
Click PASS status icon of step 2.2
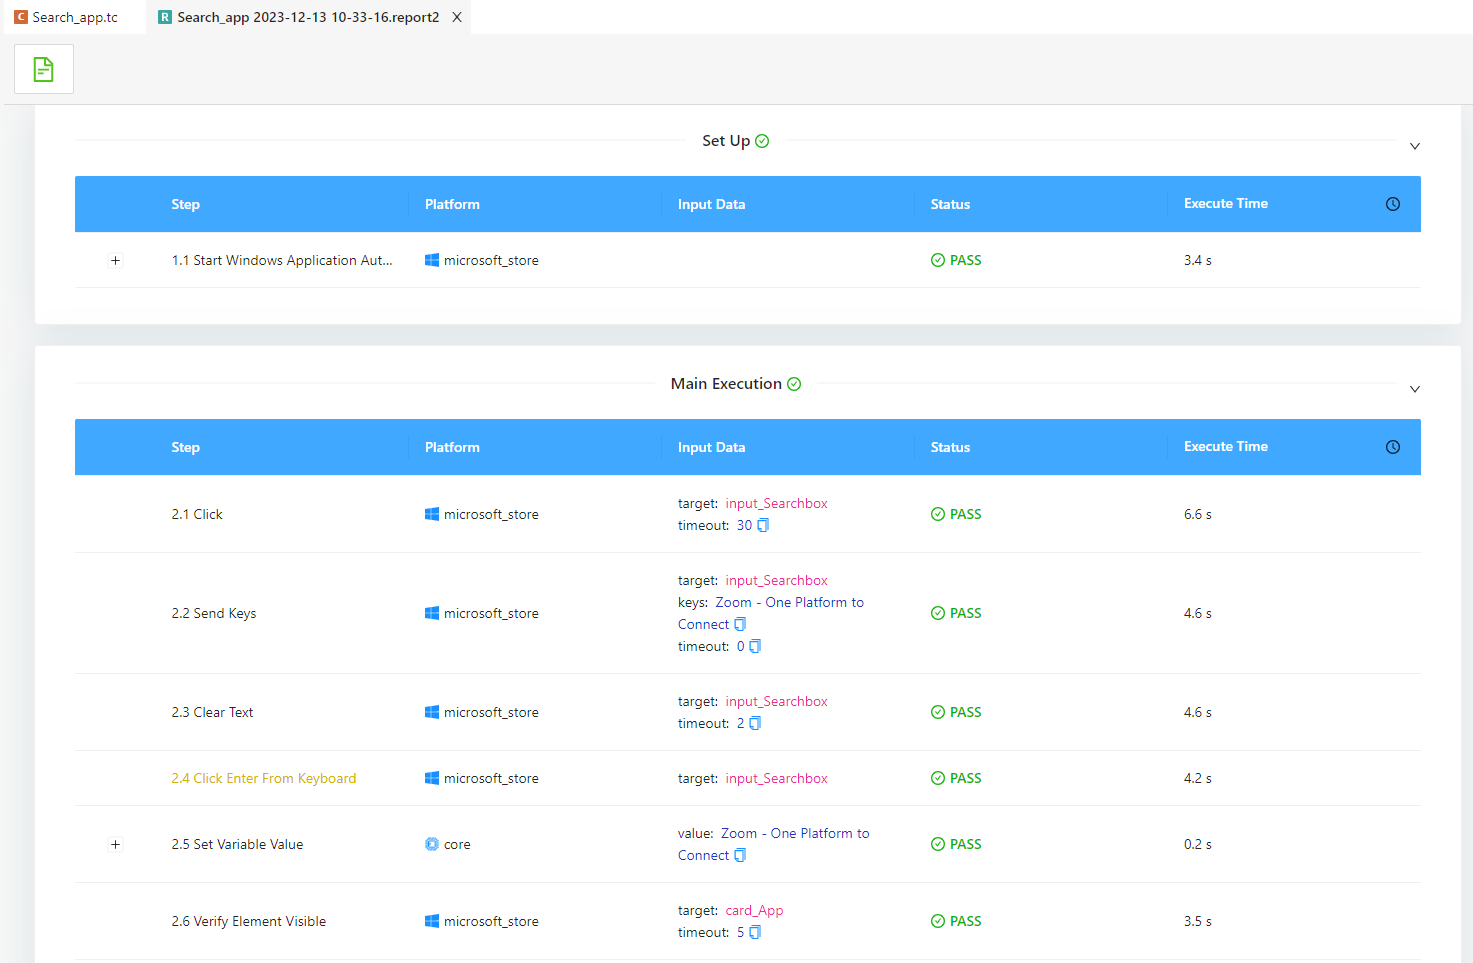[x=938, y=613]
